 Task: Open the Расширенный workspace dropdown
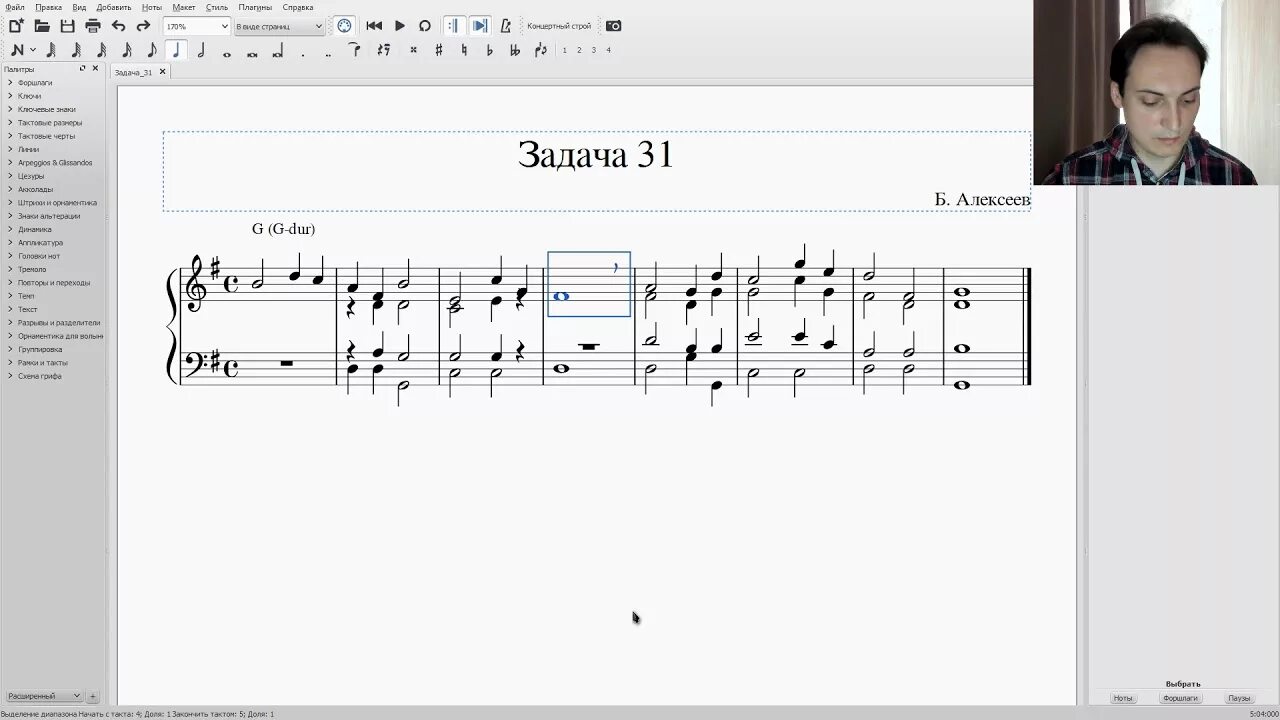(44, 696)
